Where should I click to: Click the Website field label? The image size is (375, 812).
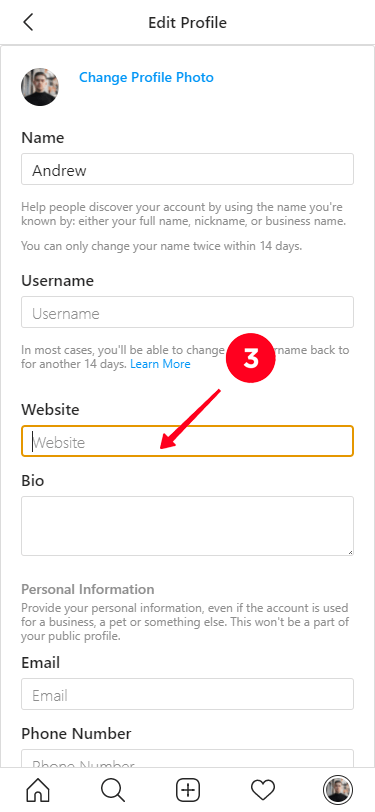tap(50, 410)
